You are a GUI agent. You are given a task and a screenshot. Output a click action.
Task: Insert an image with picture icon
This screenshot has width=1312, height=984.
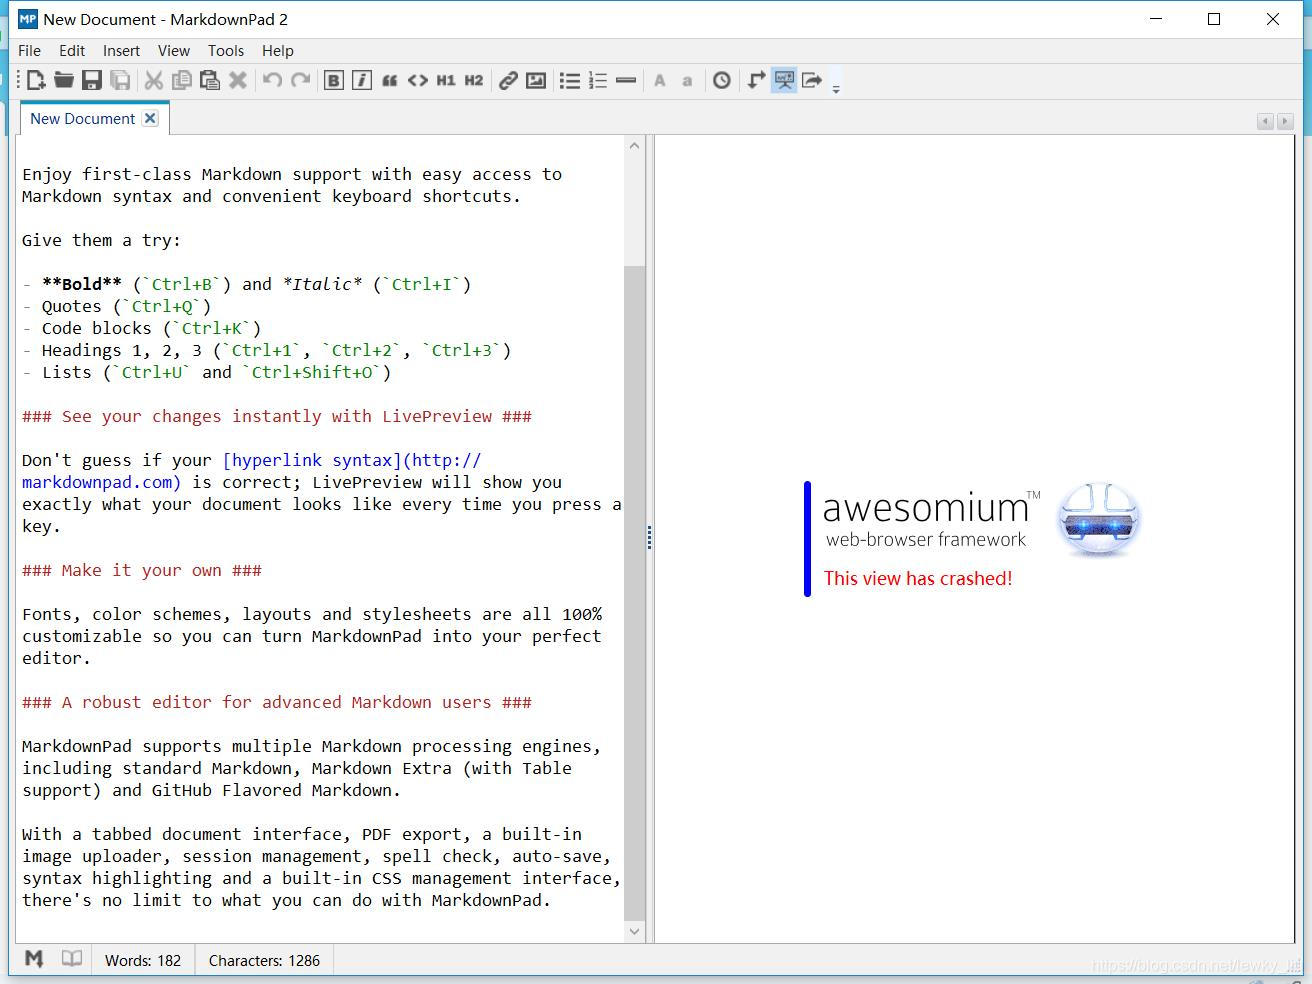(536, 81)
